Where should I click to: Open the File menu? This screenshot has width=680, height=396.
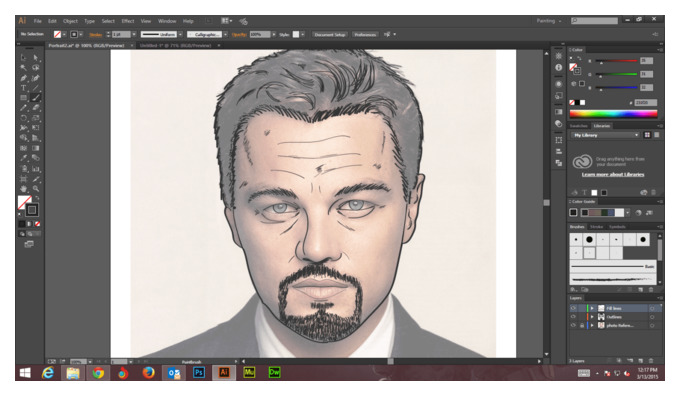click(38, 21)
